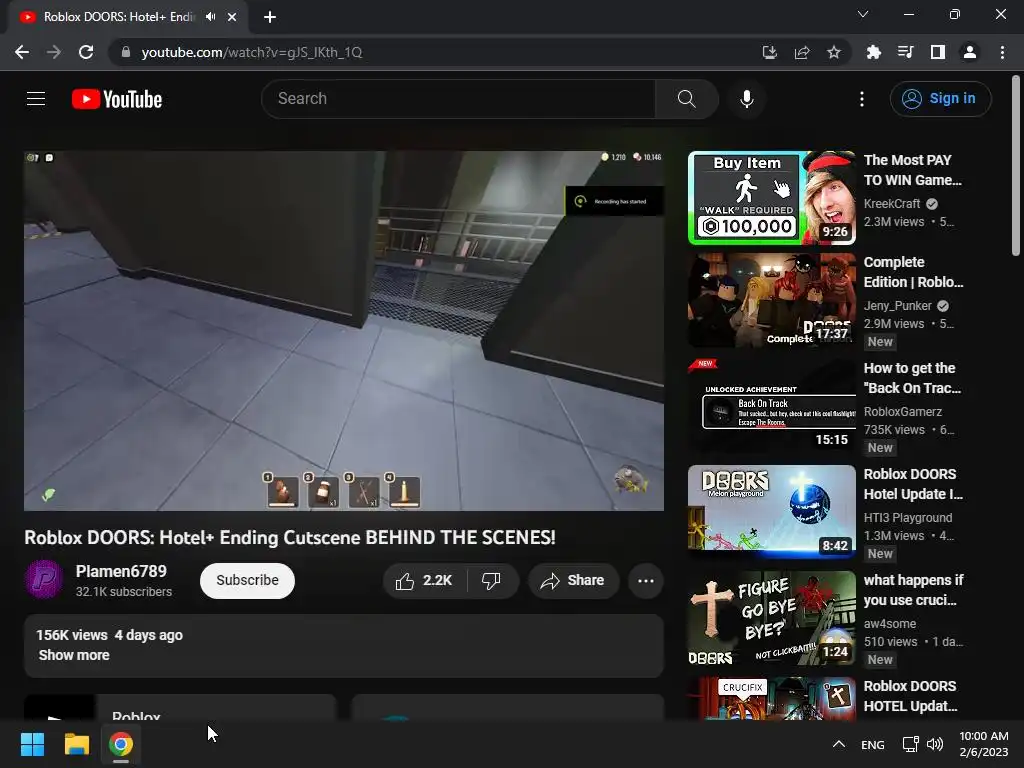Screen dimensions: 1024x768
Task: Click the video title text
Action: point(290,537)
